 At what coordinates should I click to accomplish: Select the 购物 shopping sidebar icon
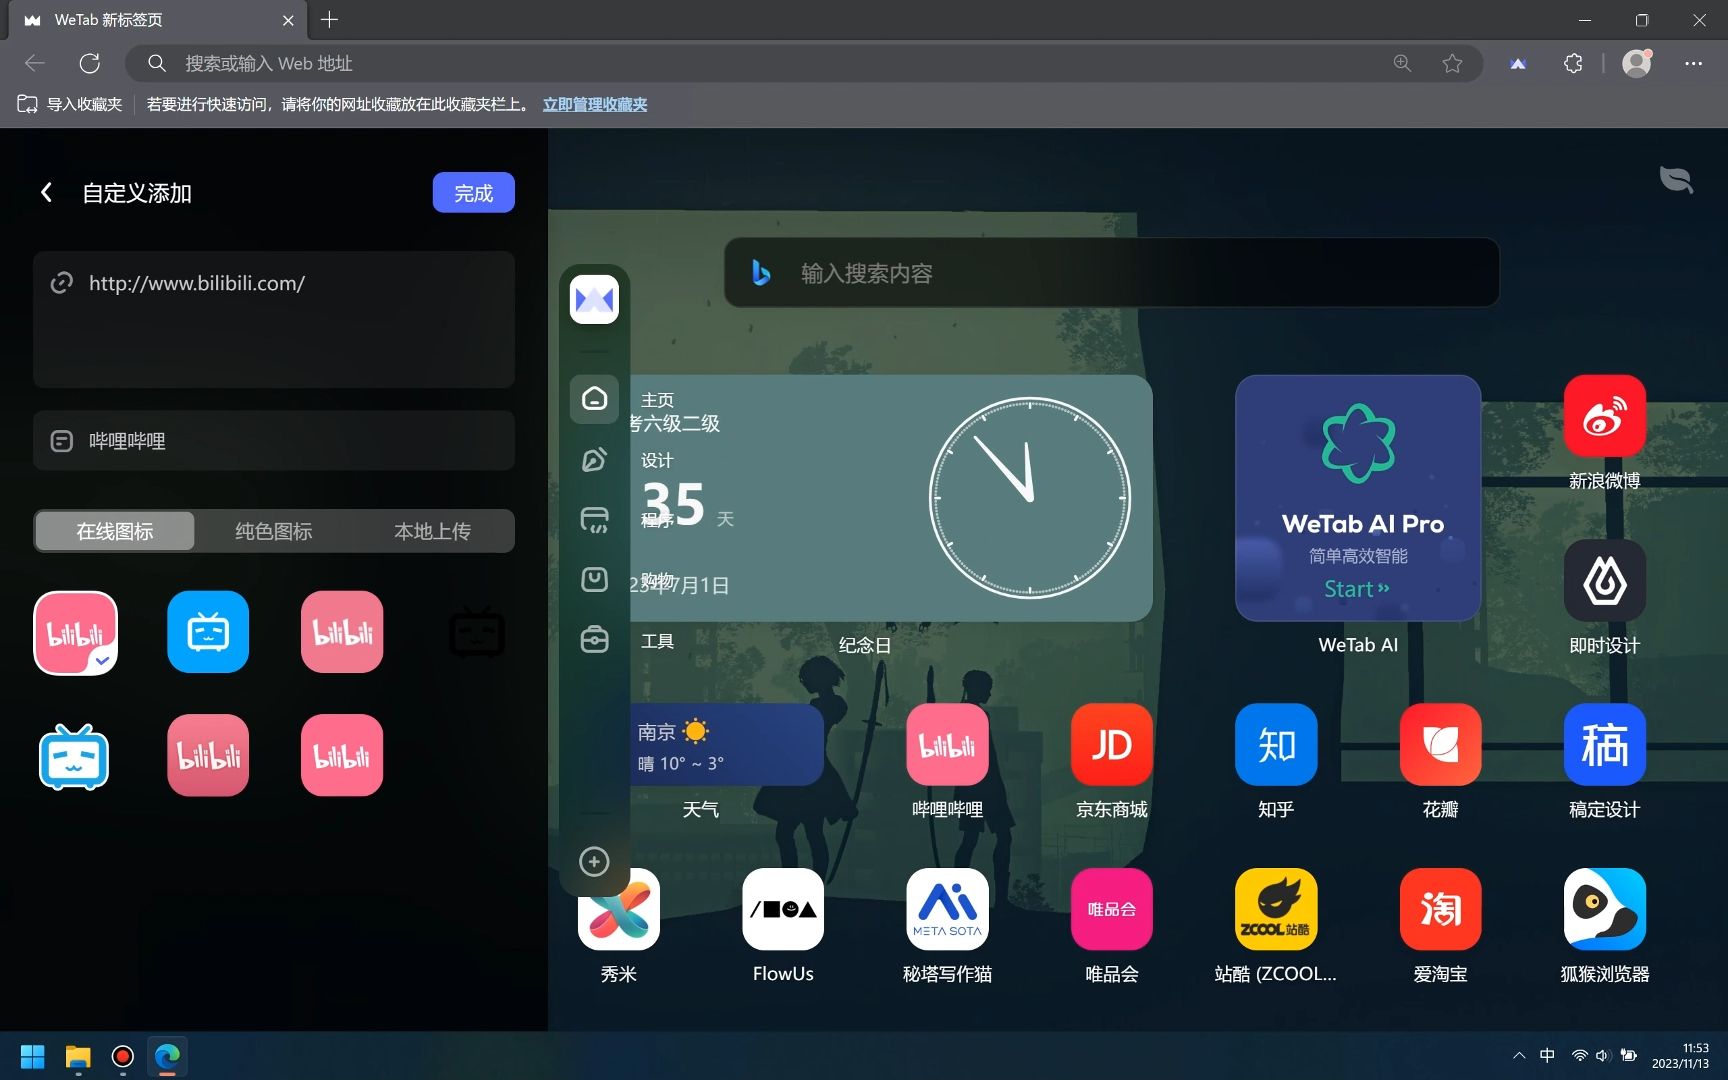[594, 580]
